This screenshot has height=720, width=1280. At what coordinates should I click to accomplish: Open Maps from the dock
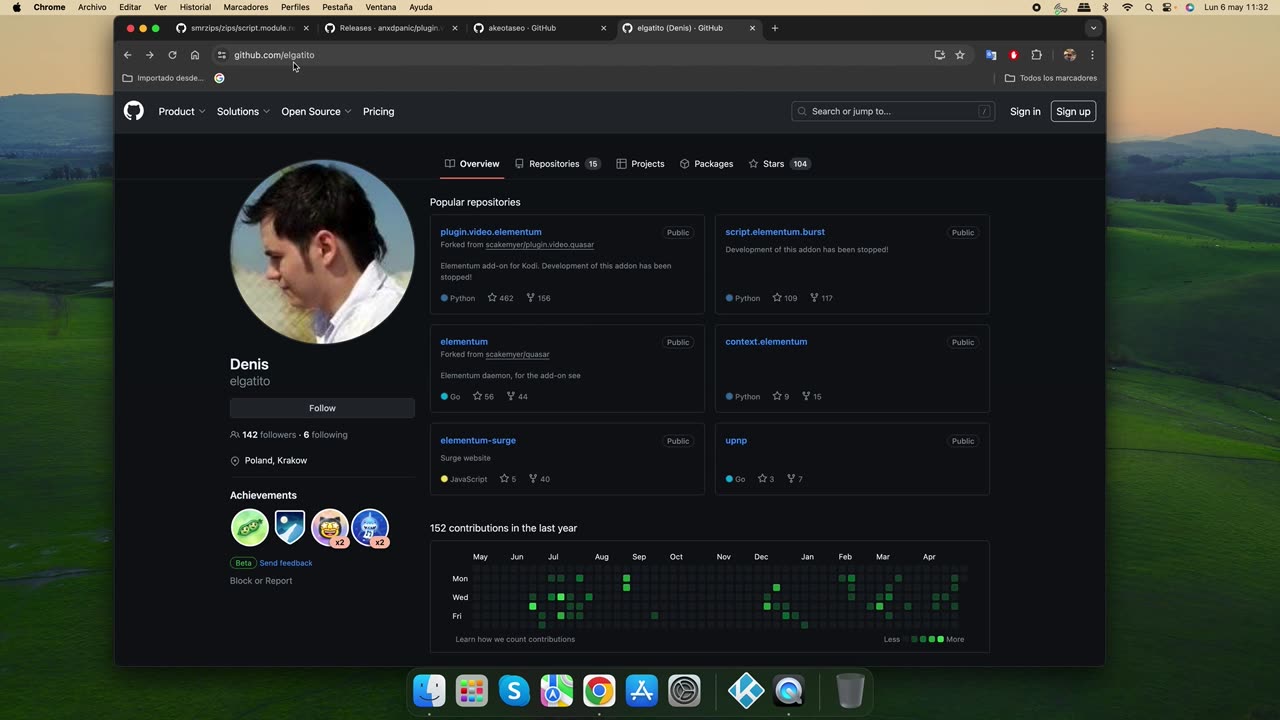tap(556, 690)
